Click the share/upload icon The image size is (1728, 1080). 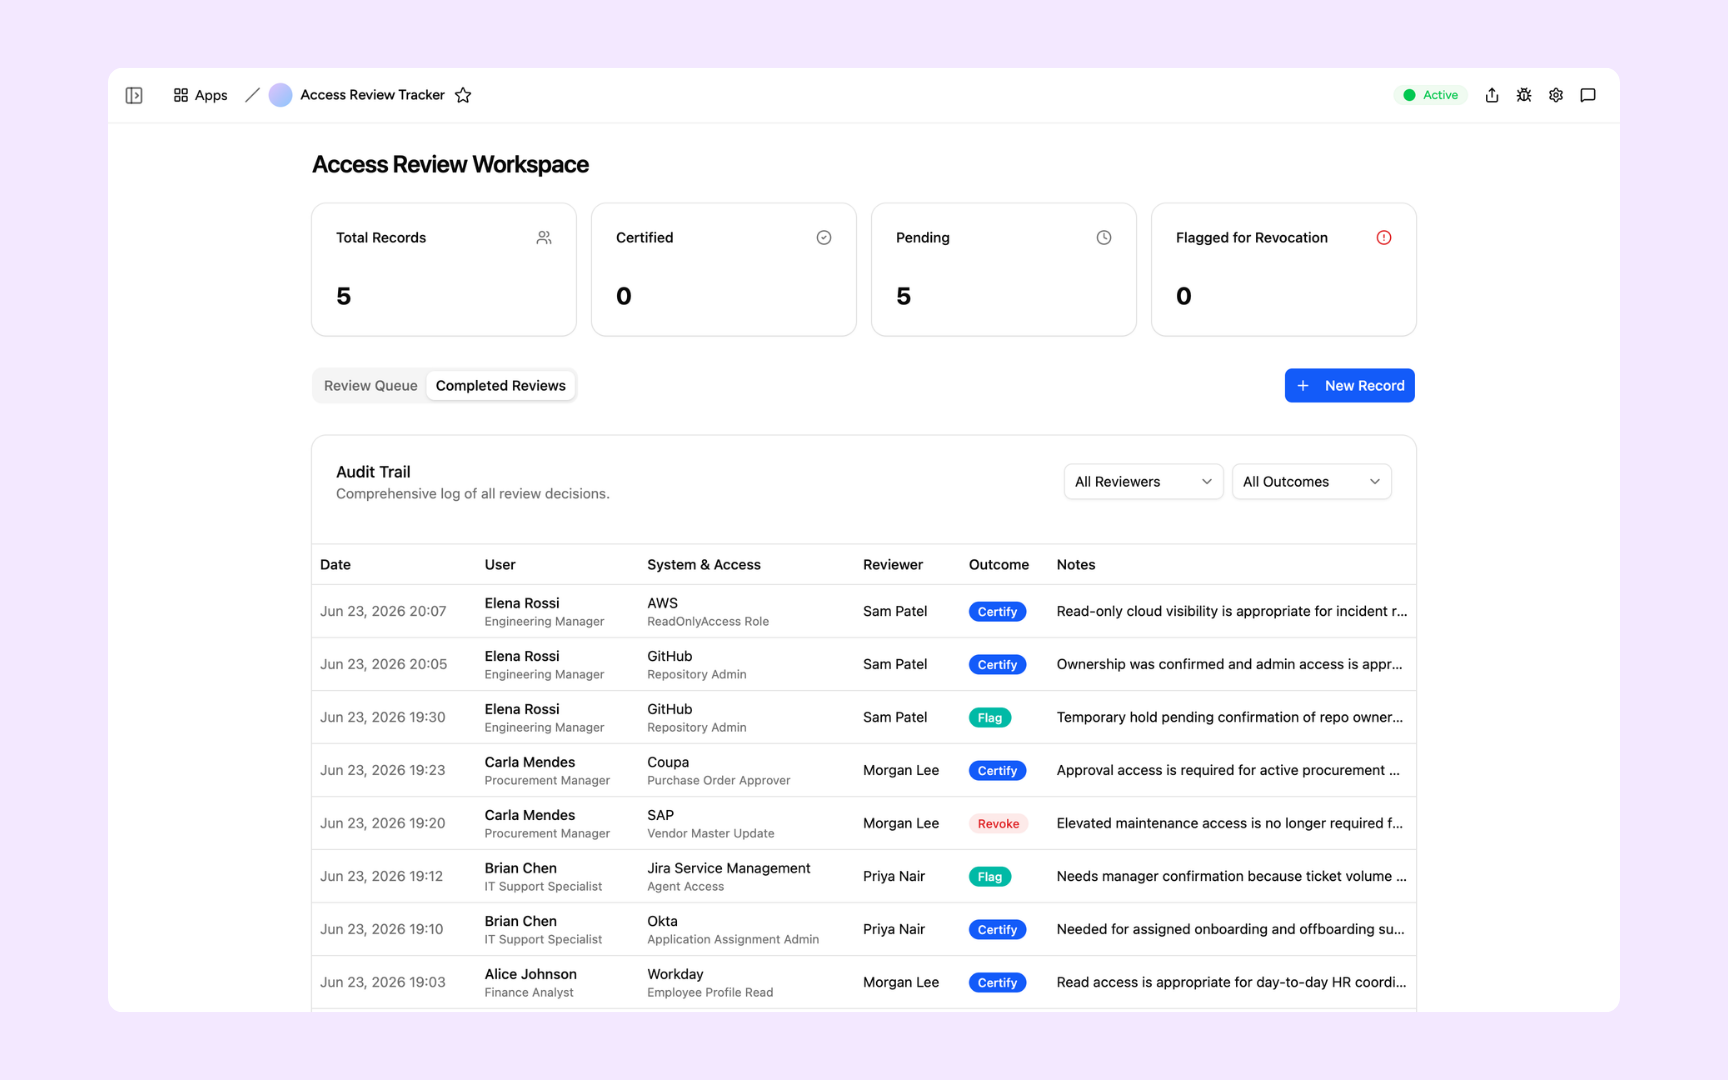tap(1492, 95)
